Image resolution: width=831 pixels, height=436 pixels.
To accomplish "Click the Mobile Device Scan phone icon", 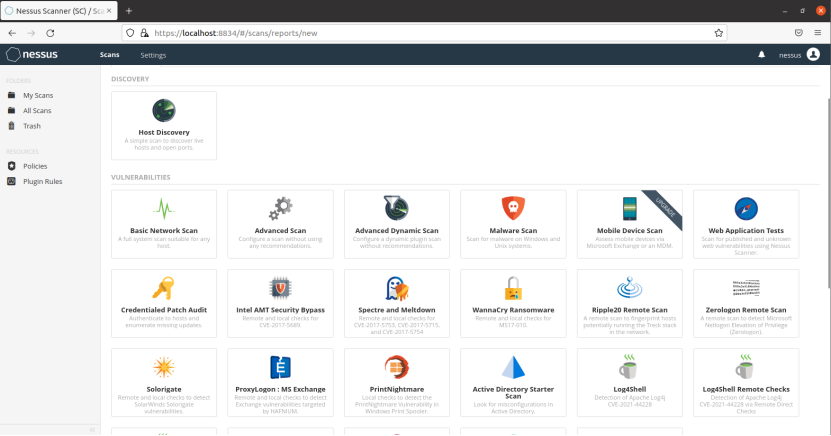I will (x=630, y=208).
